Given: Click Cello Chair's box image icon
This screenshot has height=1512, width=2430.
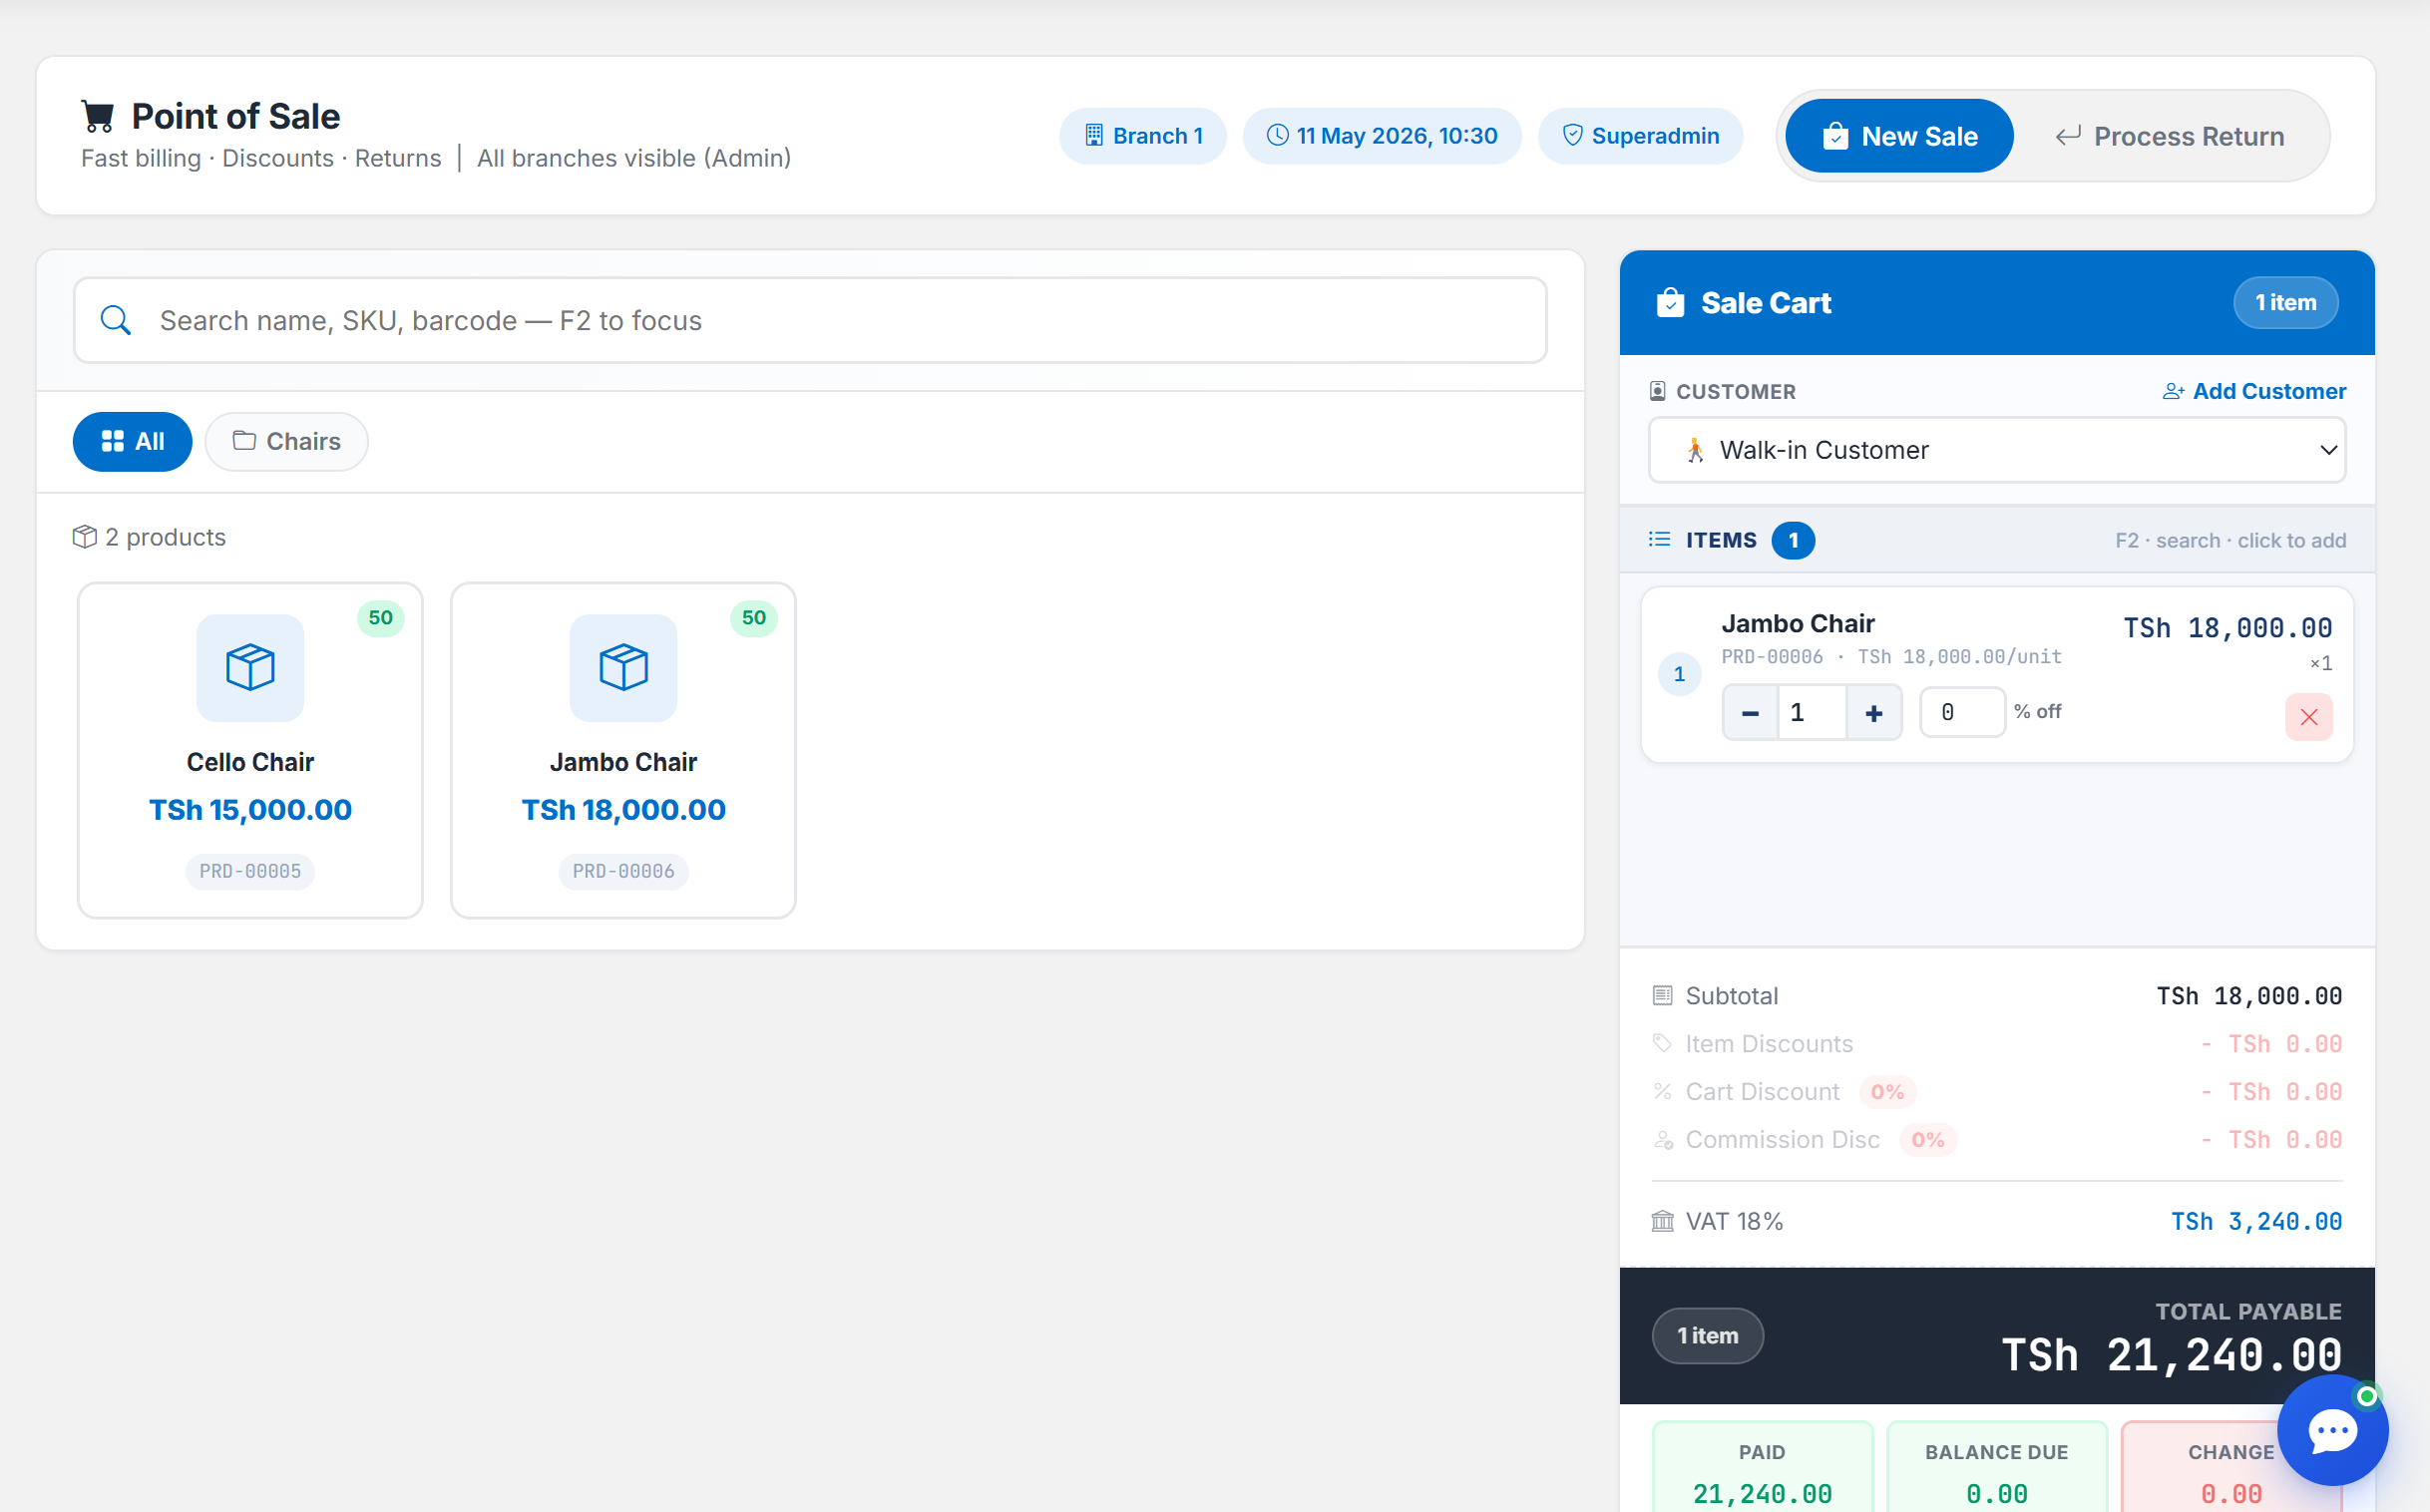Looking at the screenshot, I should (250, 668).
